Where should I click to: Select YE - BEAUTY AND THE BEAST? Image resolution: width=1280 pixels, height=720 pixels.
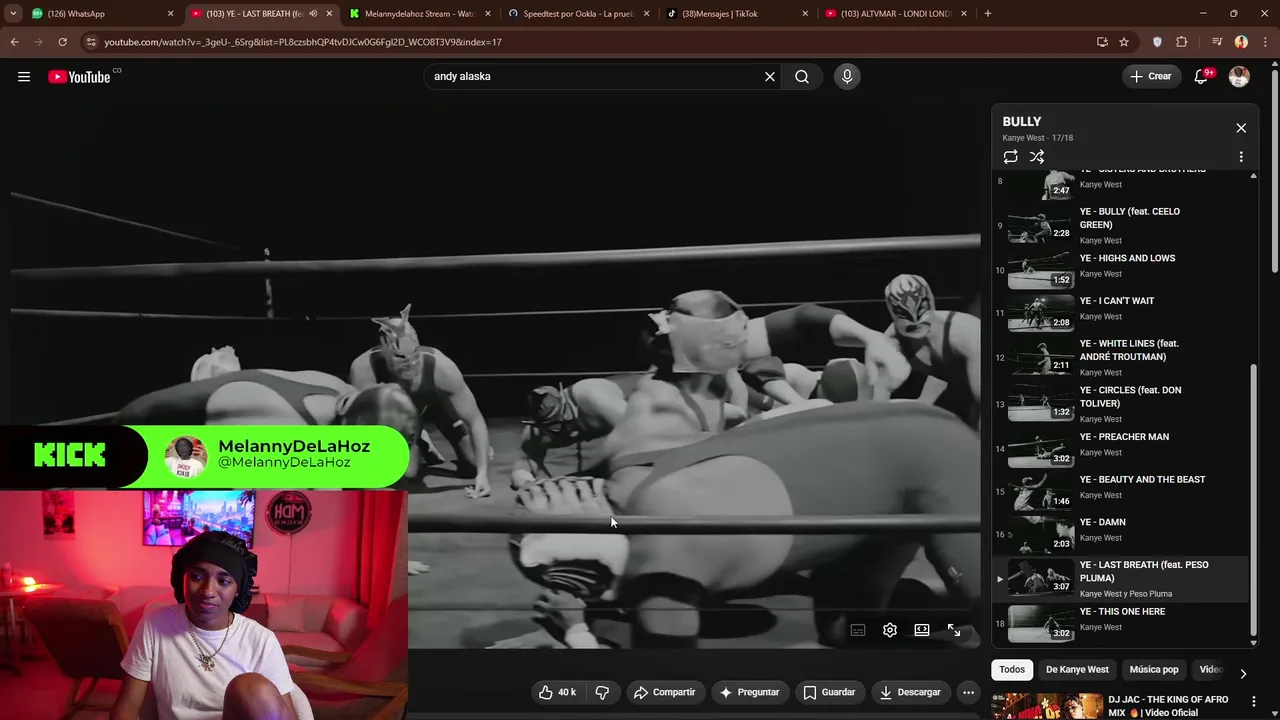click(x=1120, y=491)
